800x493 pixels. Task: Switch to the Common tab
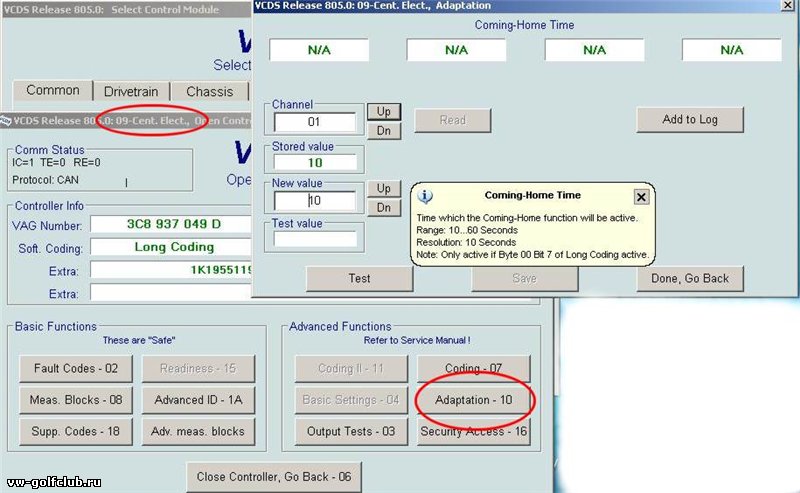pos(53,90)
